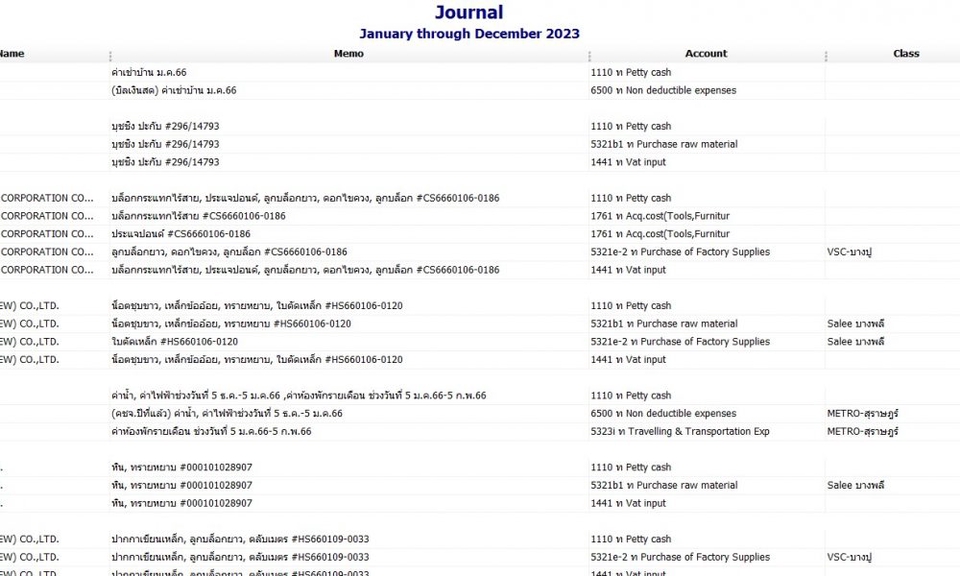The width and height of the screenshot is (960, 576).
Task: Select 1441 Vat input for #CS6660106-0186
Action: pyautogui.click(x=628, y=270)
